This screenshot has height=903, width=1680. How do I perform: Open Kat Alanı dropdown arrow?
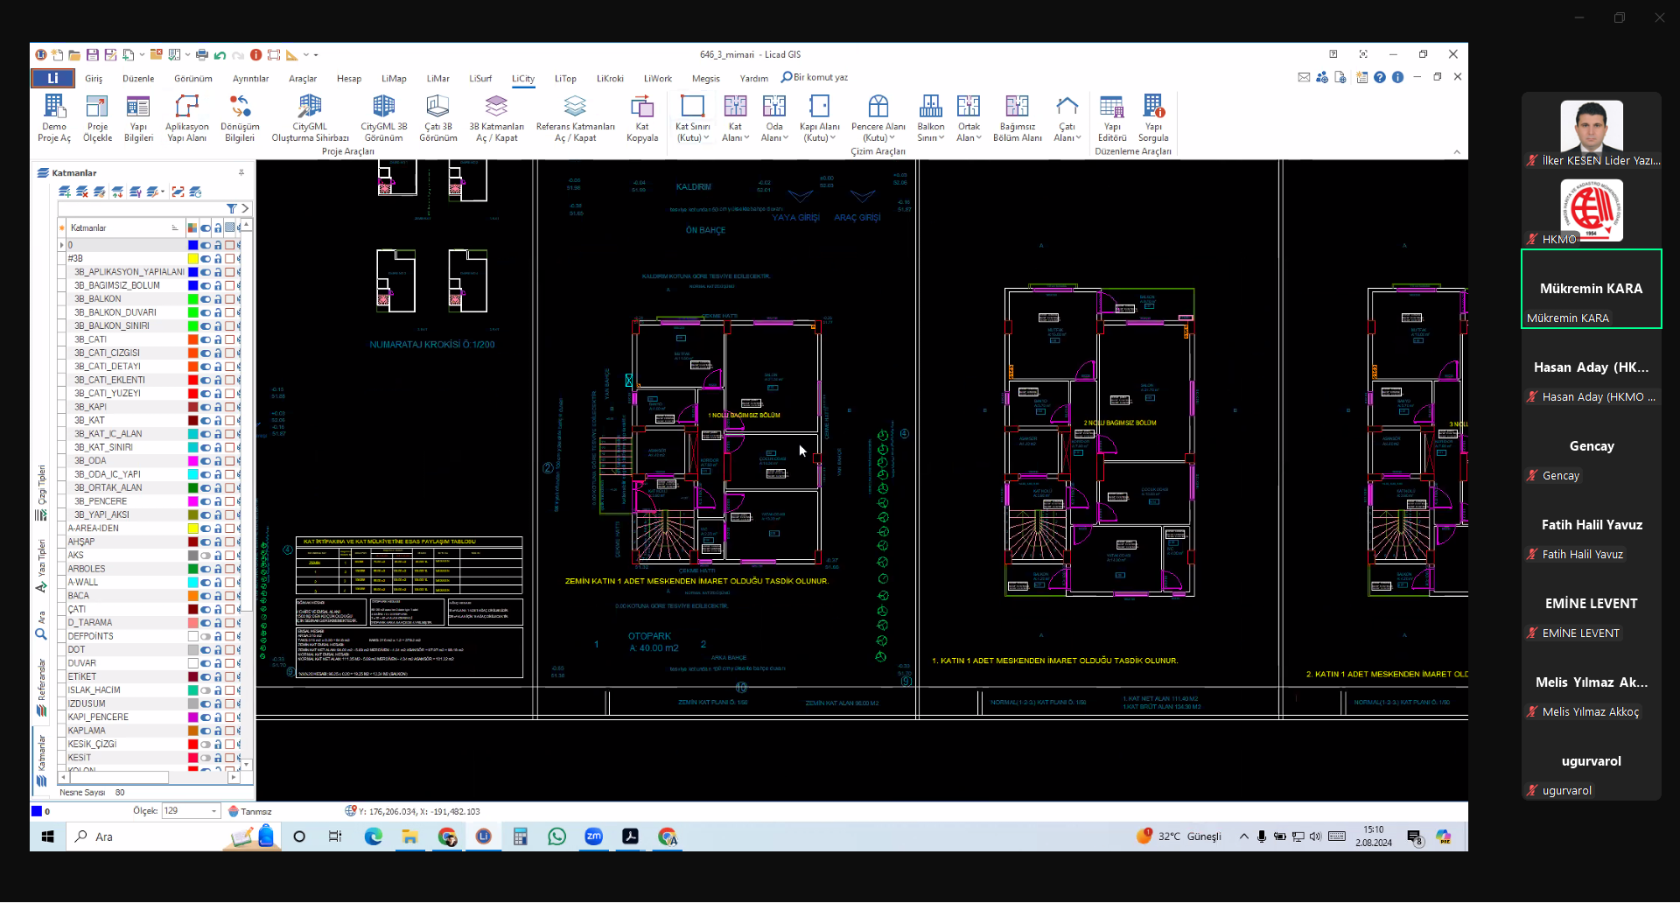747,138
